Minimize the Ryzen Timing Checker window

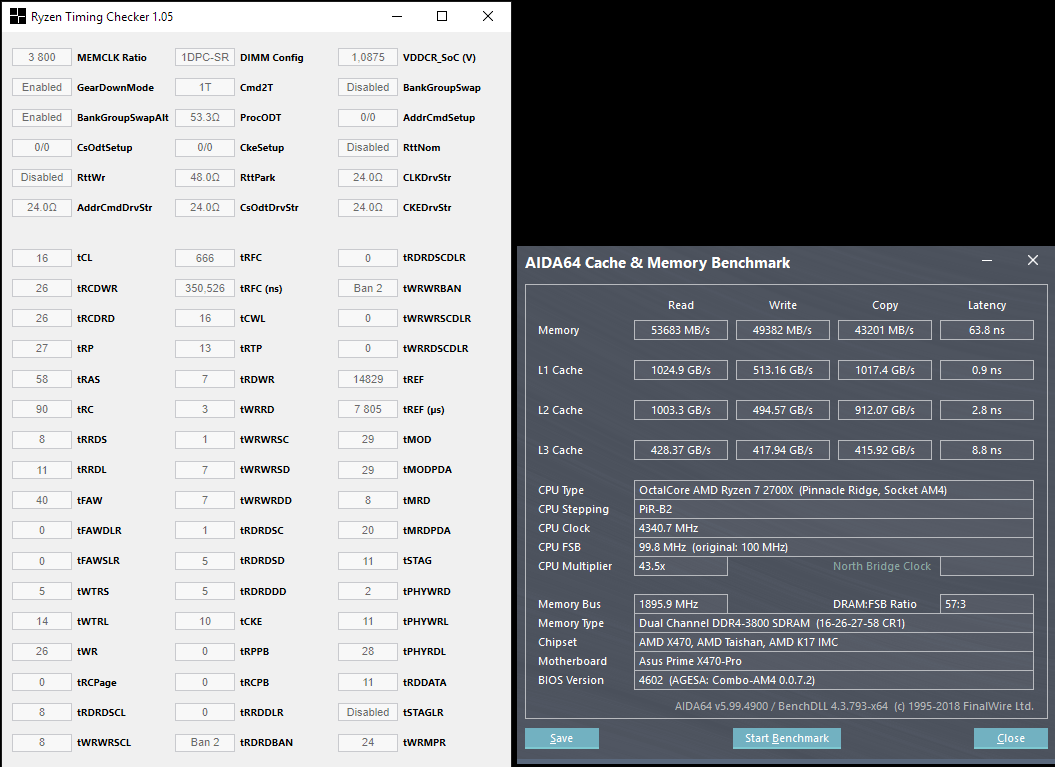pos(397,16)
